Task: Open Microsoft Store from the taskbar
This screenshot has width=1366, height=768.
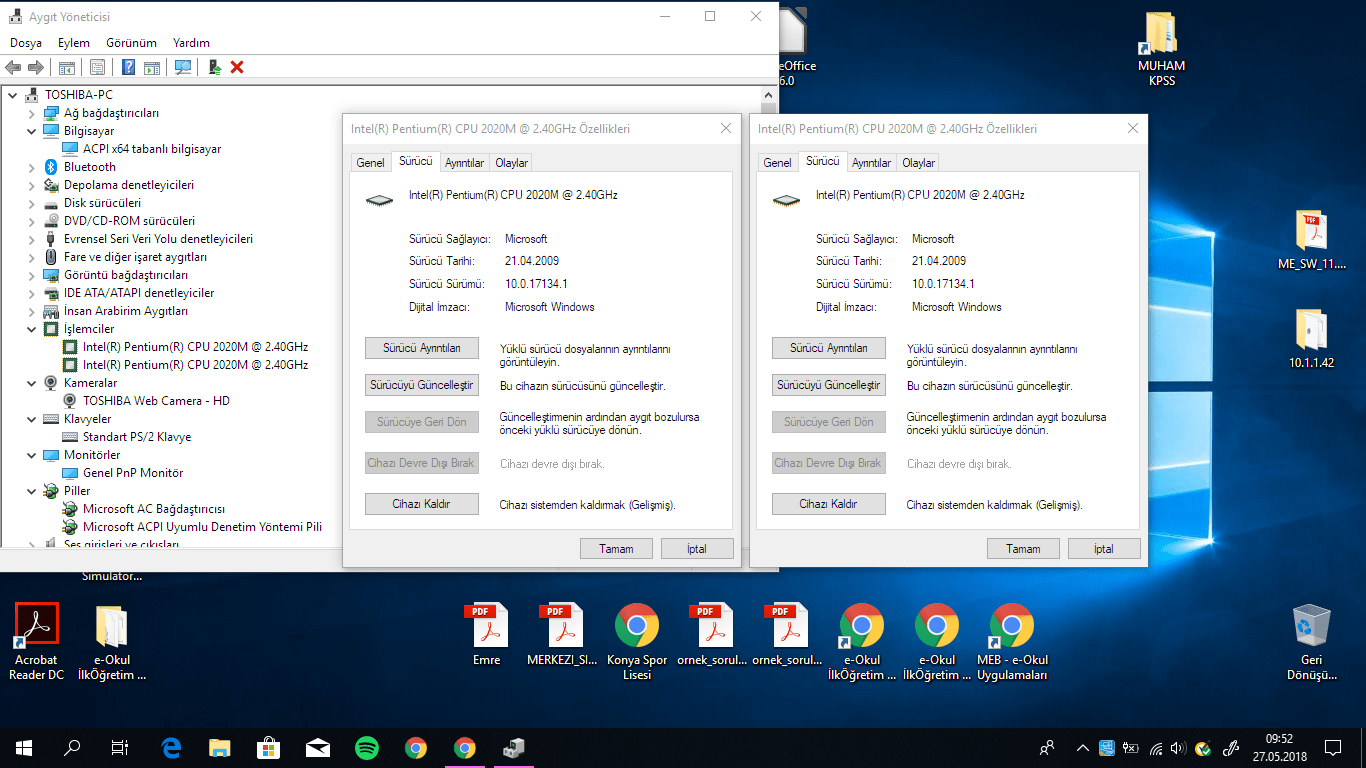Action: tap(269, 747)
